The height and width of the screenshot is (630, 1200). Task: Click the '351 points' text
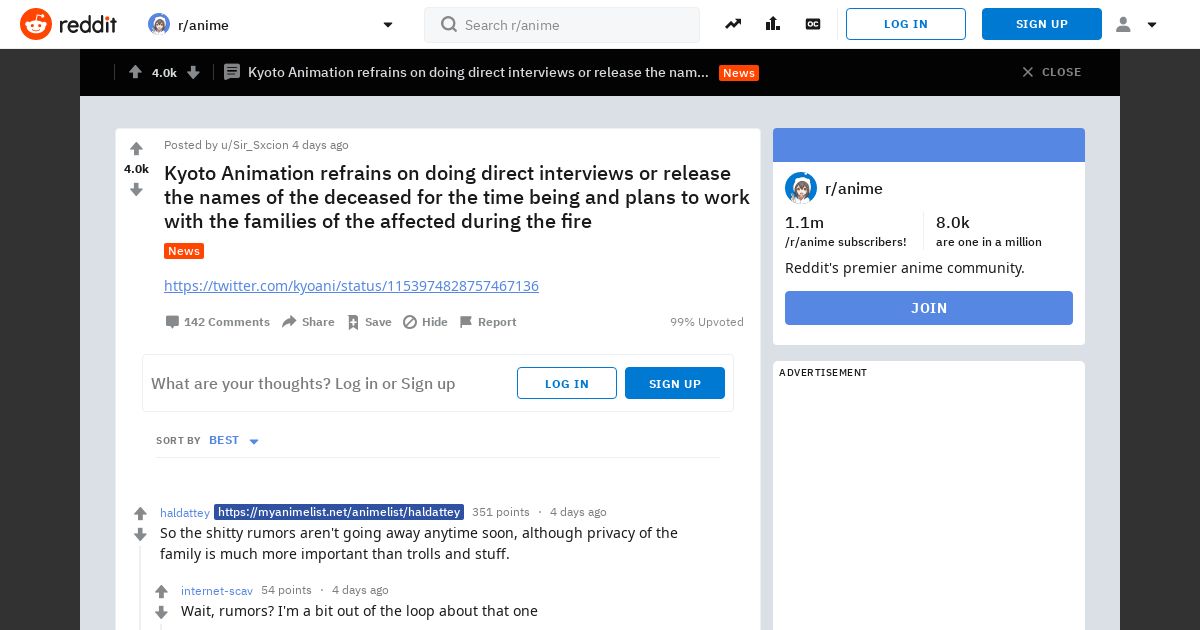[501, 512]
